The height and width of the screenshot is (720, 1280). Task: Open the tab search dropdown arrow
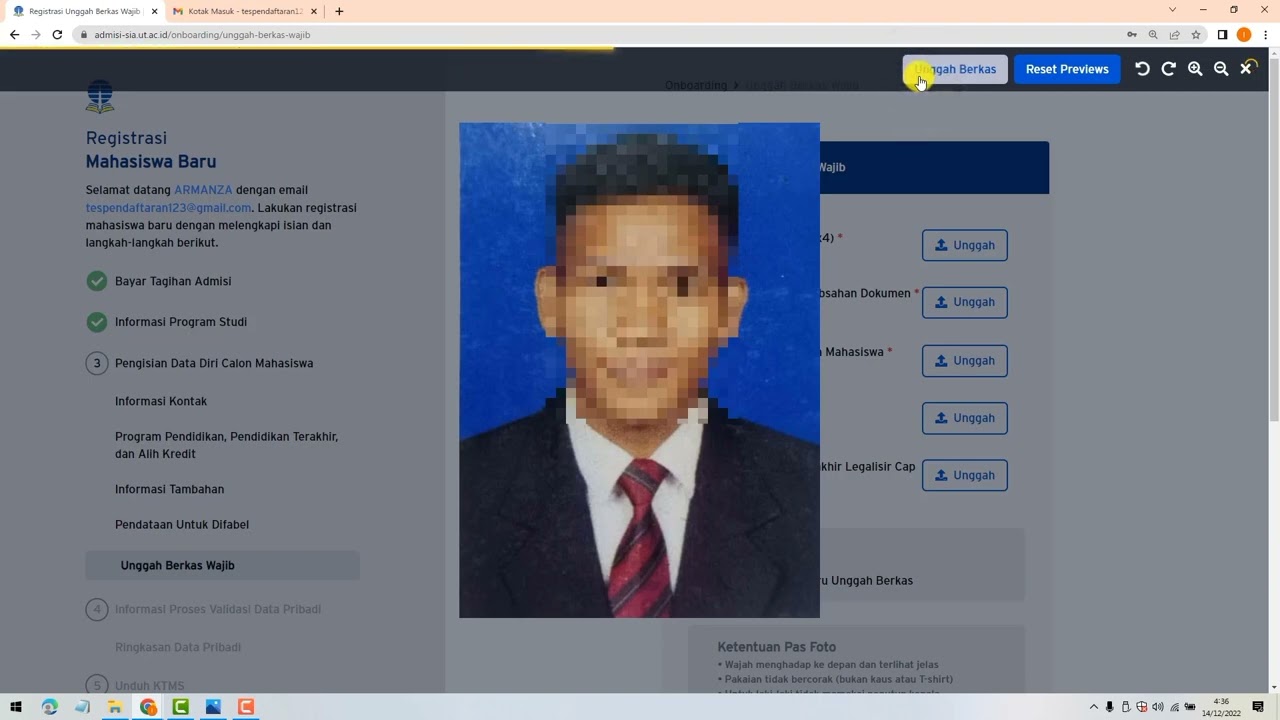tap(1173, 10)
